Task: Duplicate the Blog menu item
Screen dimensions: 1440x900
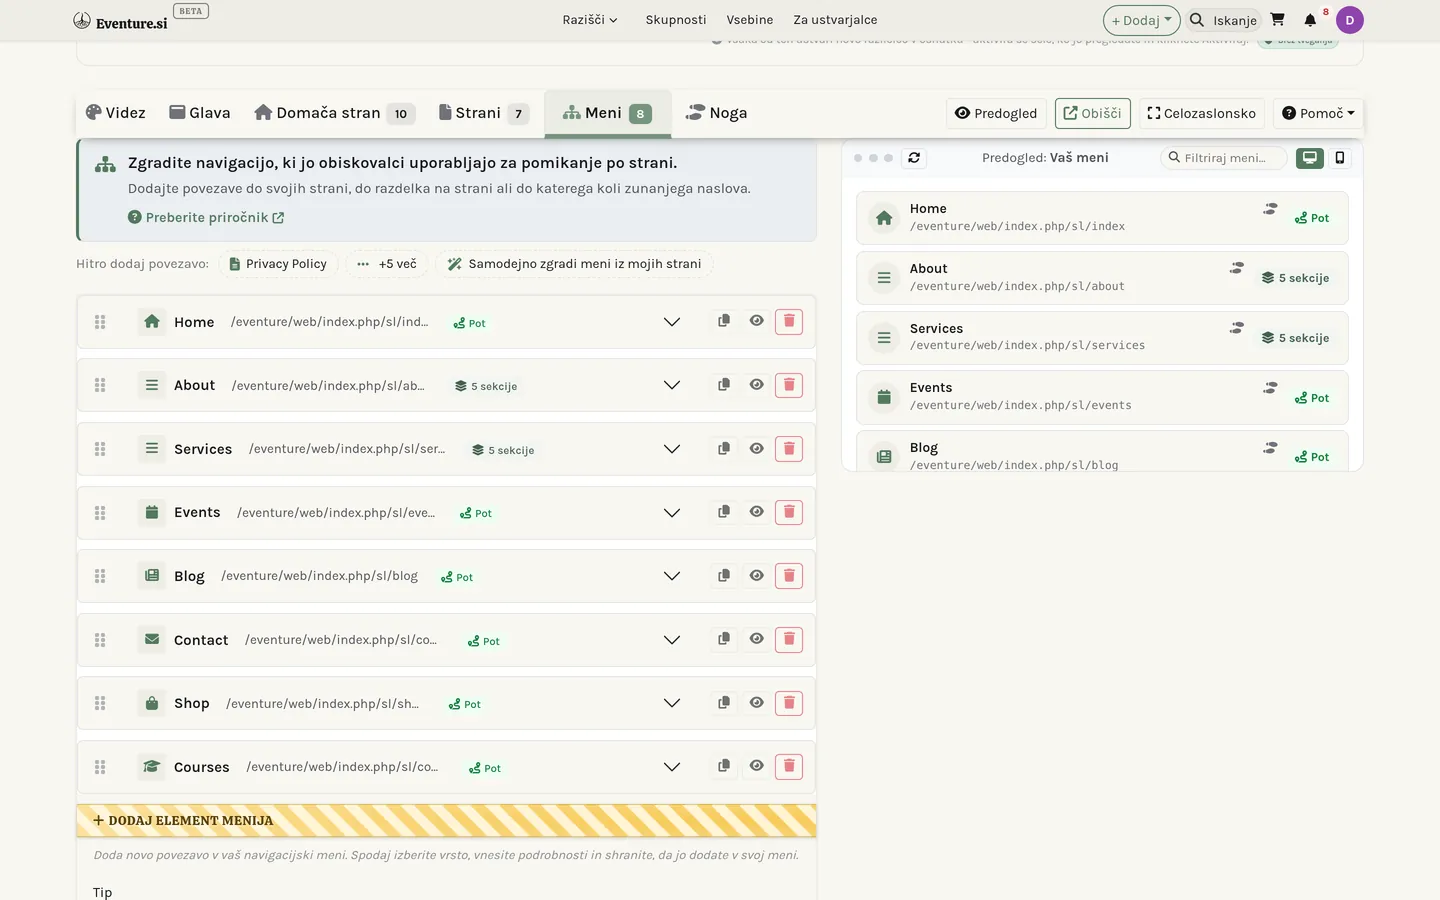Action: coord(724,576)
